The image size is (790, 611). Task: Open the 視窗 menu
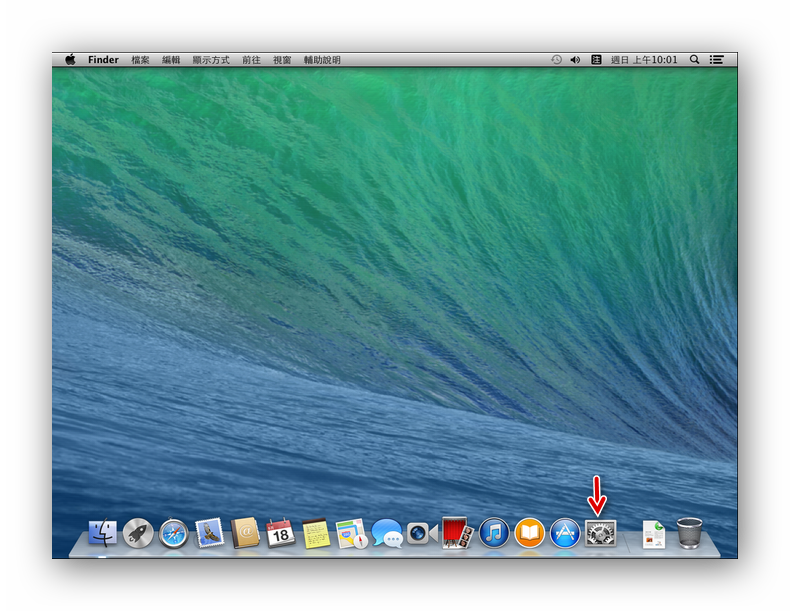(282, 60)
